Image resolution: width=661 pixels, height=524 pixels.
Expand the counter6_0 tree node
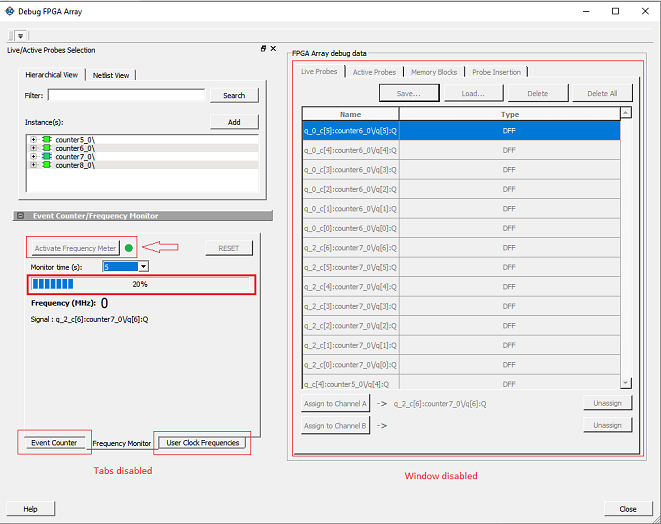[x=34, y=148]
